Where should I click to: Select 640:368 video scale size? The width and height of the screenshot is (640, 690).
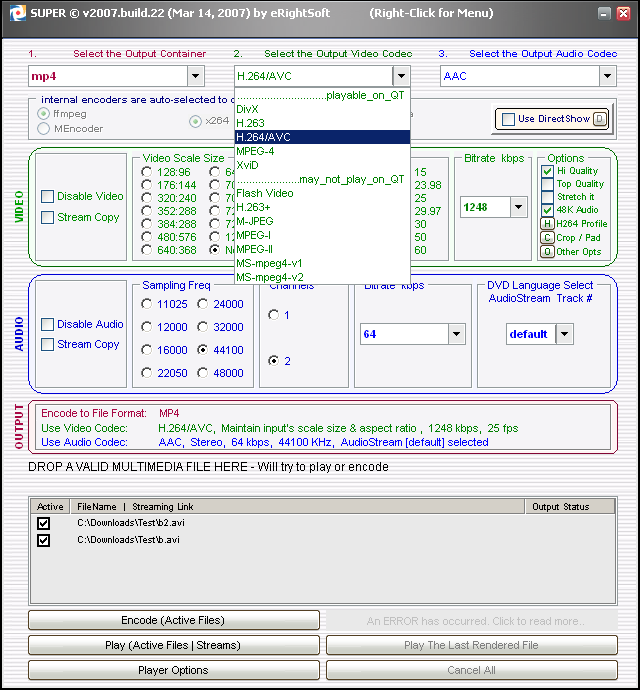(x=147, y=250)
